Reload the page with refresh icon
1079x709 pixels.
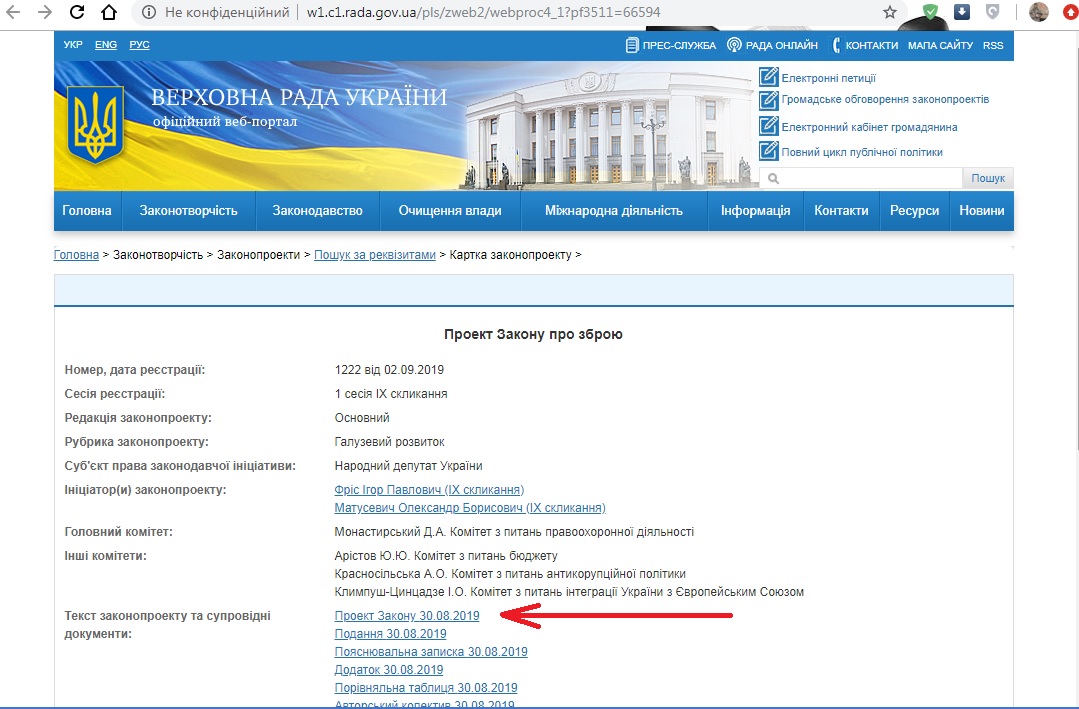[x=77, y=12]
